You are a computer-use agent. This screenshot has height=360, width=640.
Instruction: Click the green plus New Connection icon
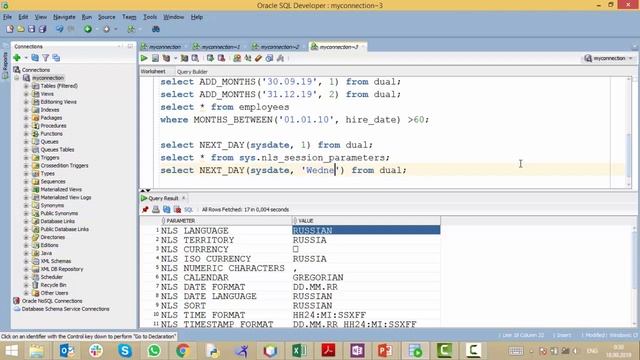tap(17, 58)
